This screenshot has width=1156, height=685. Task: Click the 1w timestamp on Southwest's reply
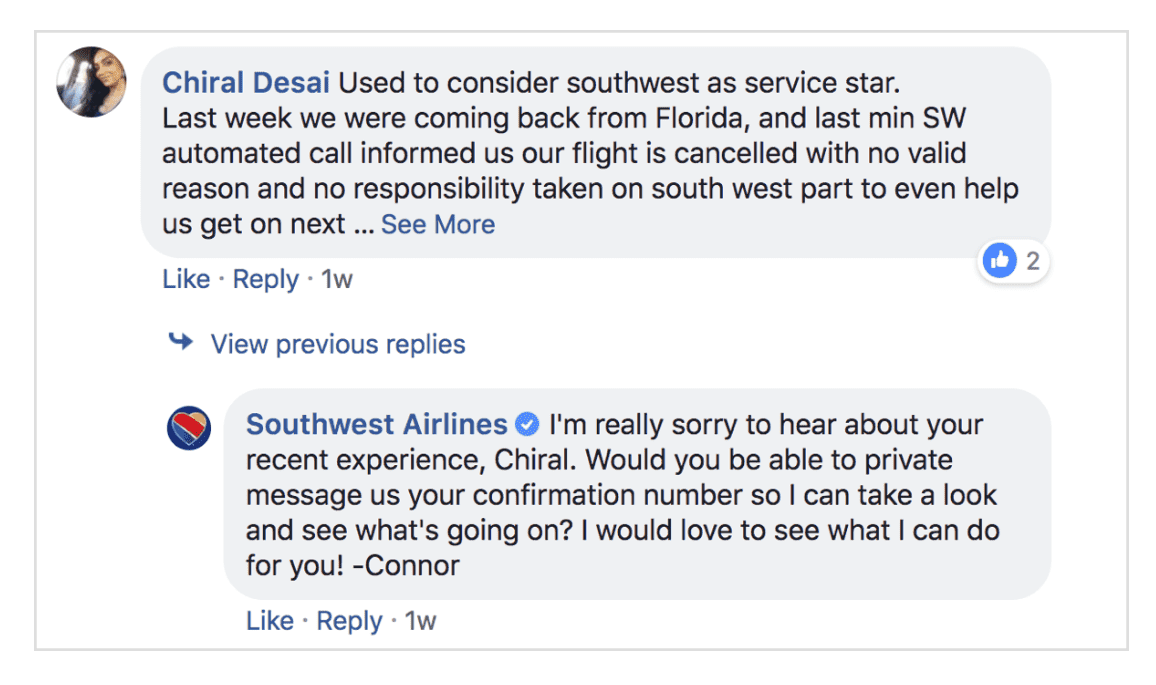tap(421, 621)
